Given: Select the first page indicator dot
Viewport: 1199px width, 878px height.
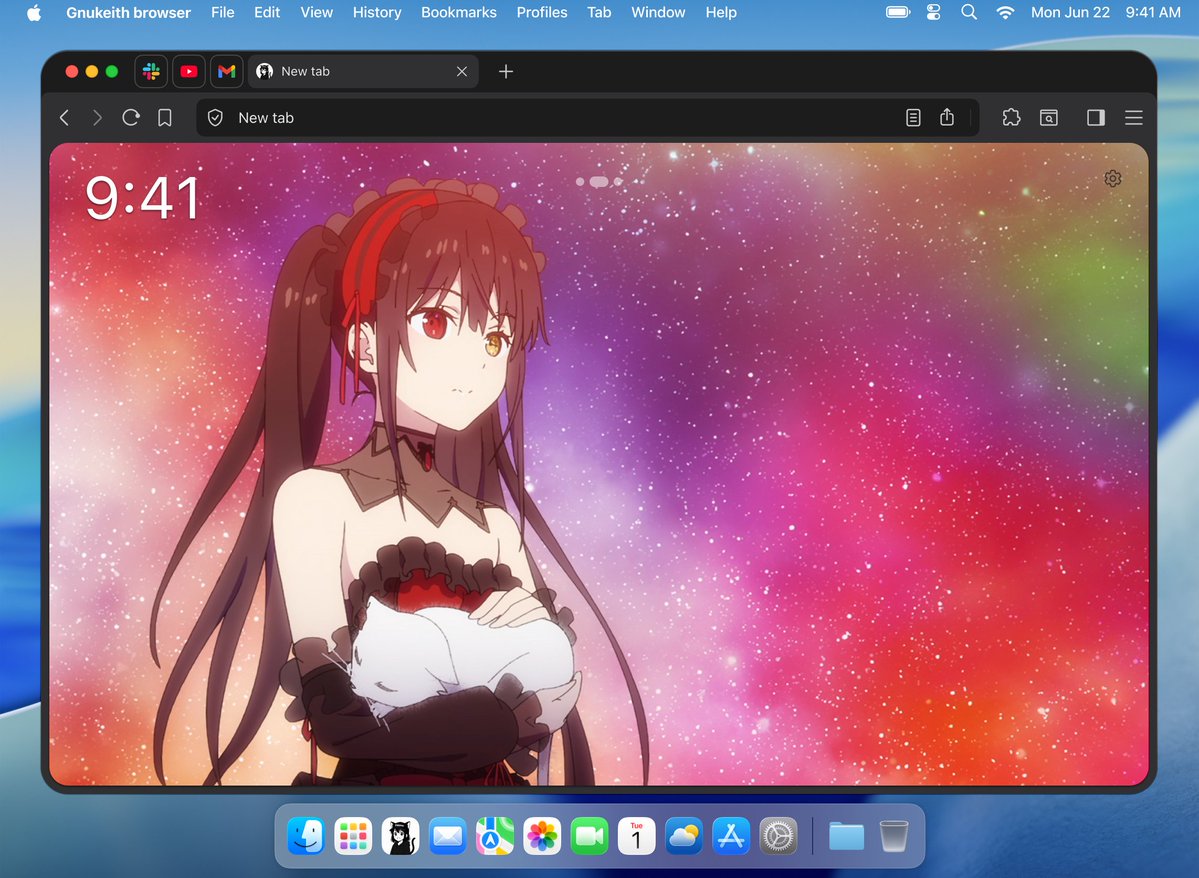Looking at the screenshot, I should click(x=580, y=181).
